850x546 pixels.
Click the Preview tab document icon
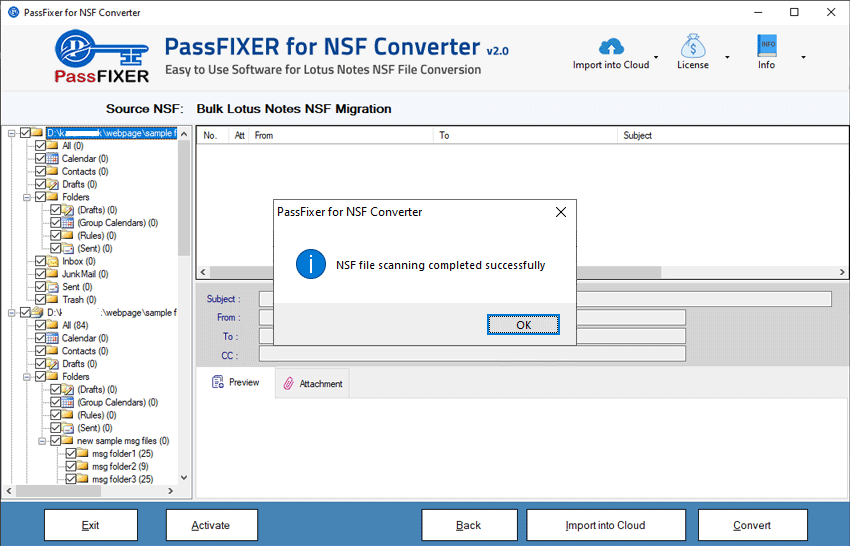pyautogui.click(x=217, y=382)
